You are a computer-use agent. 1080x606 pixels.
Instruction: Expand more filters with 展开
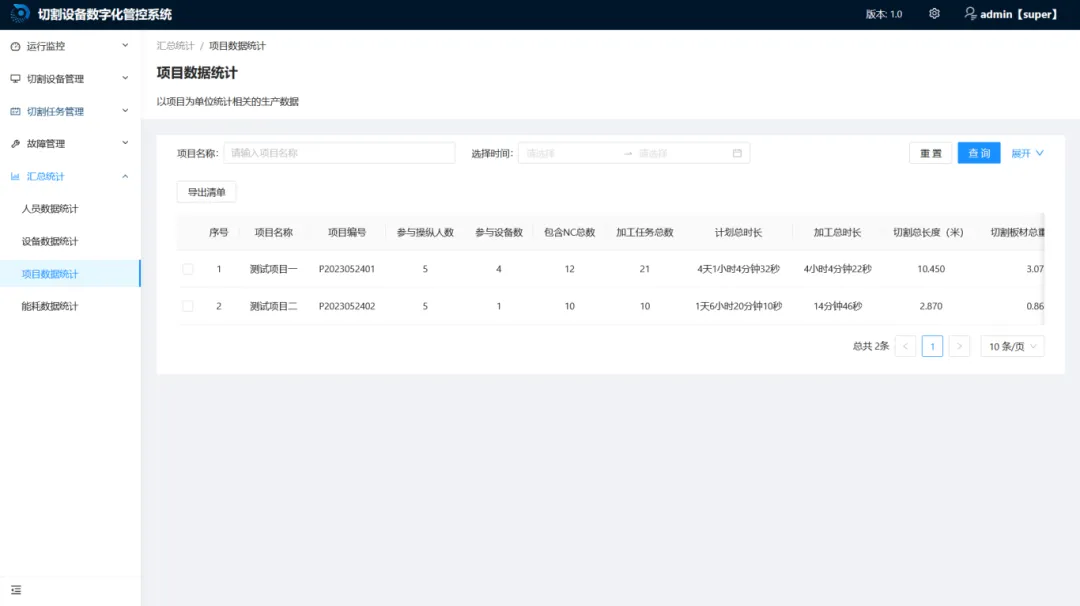[x=1027, y=153]
